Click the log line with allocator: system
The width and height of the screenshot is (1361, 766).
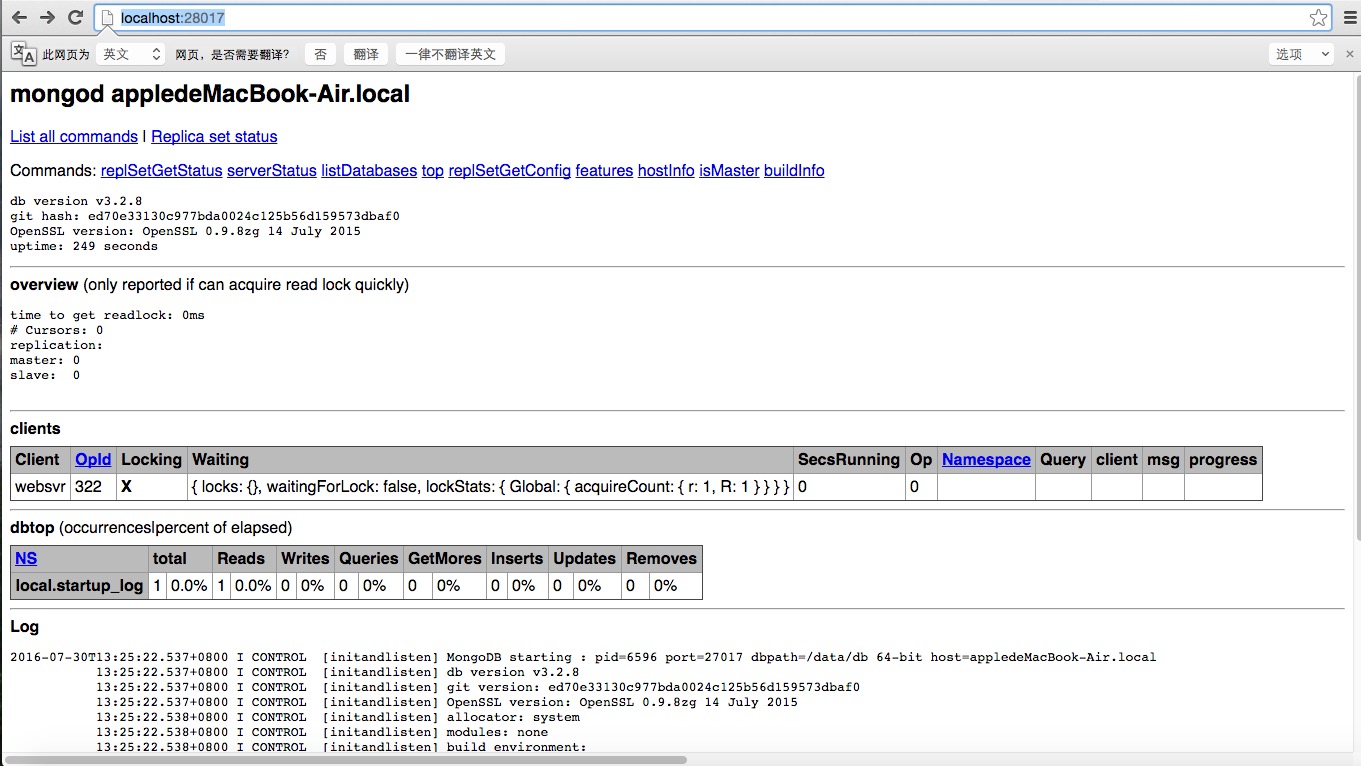click(338, 717)
